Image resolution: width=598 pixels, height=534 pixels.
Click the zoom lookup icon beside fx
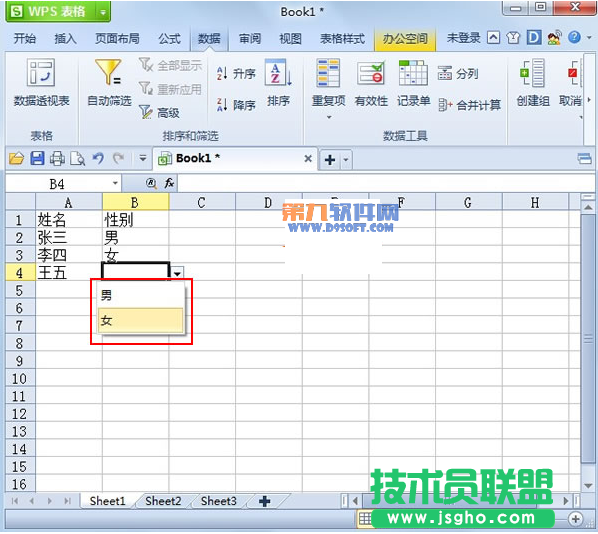point(151,183)
